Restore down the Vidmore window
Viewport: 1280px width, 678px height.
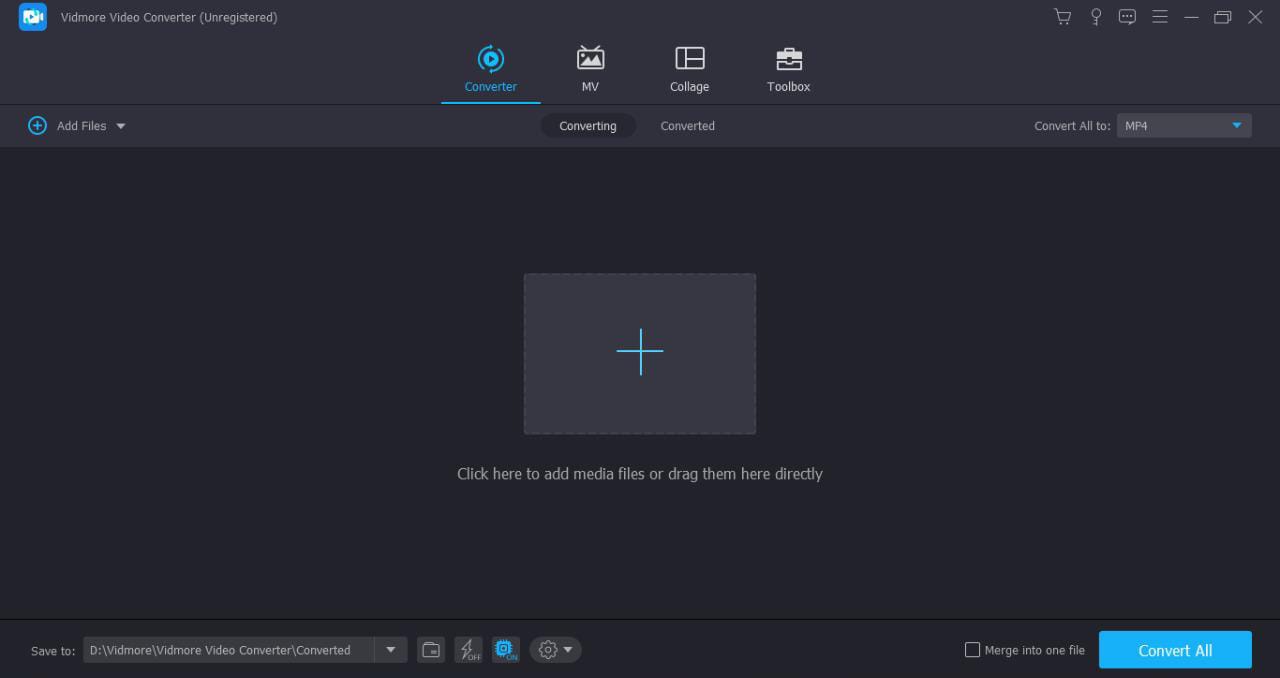pos(1223,17)
